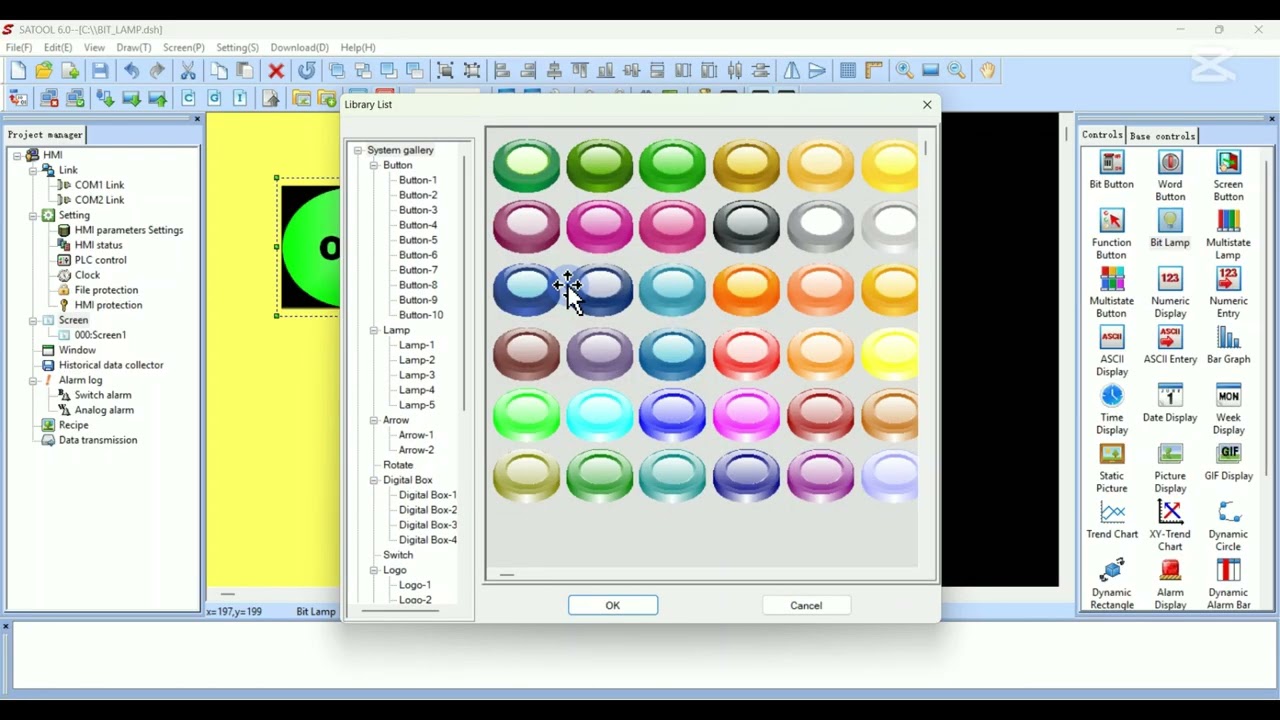Screen dimensions: 1280x720
Task: Click the red Delete X toolbar icon
Action: 276,70
